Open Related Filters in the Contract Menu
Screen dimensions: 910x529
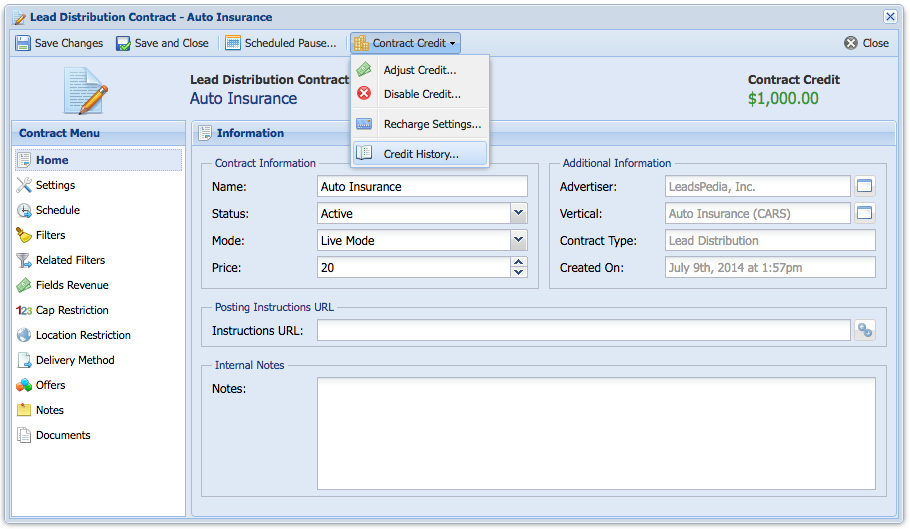click(98, 260)
